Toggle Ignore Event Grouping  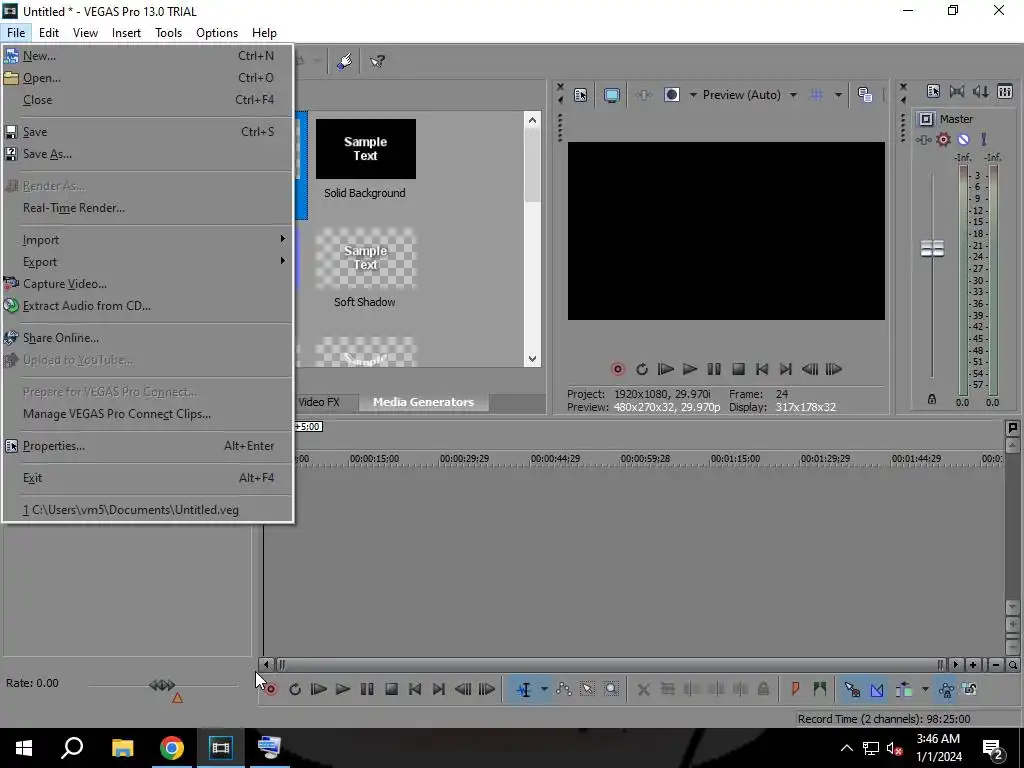tap(970, 689)
